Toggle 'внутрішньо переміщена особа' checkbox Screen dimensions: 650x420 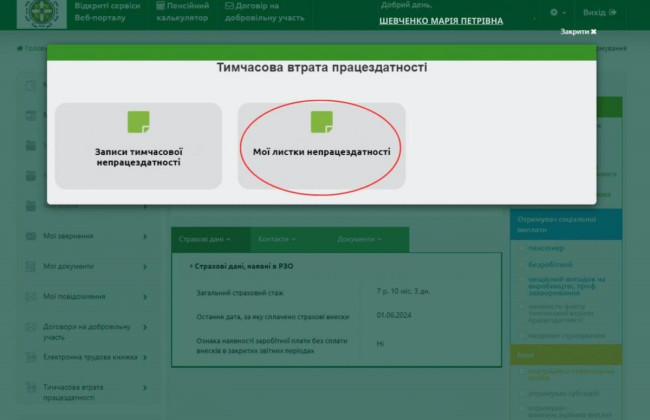coord(522,371)
